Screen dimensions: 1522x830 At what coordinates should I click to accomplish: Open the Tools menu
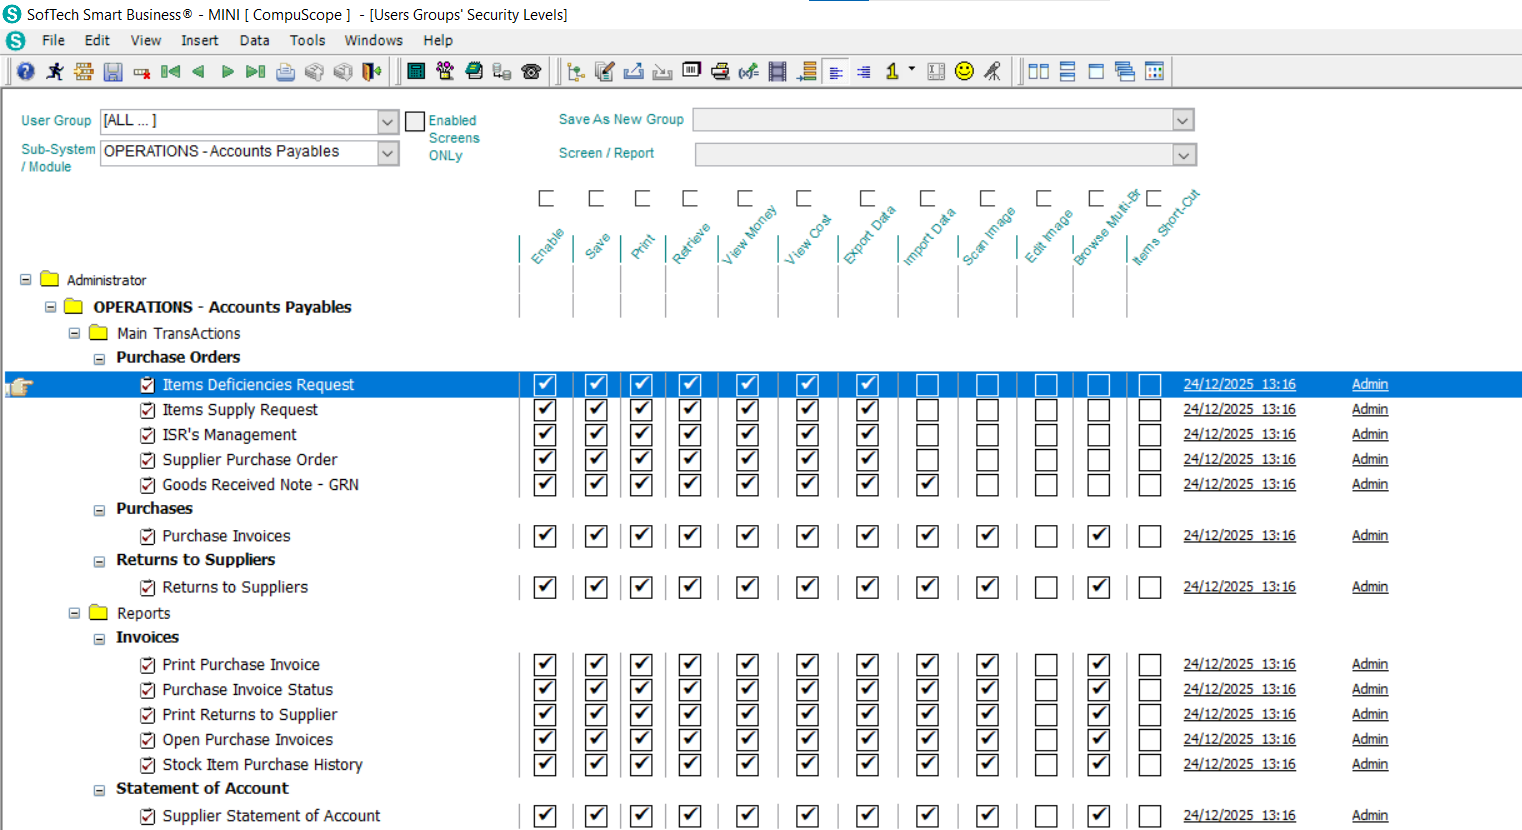click(x=307, y=41)
